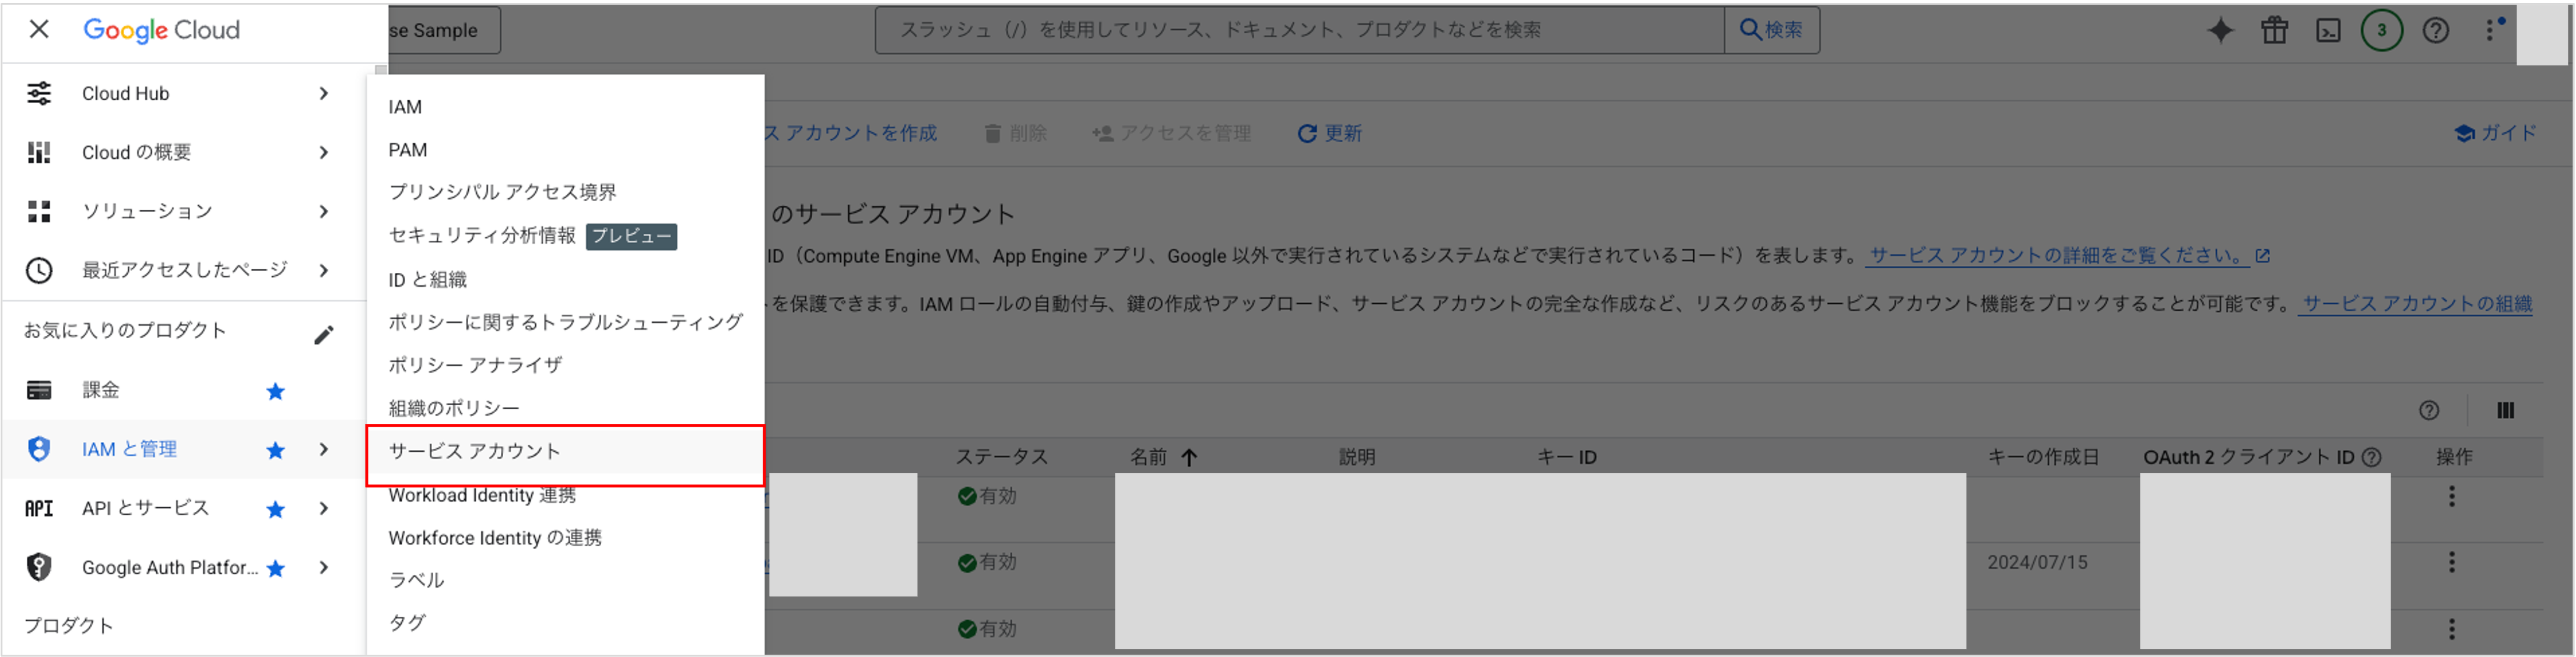Click the project selector showing Sample
Viewport: 2576px width, 657px height.
(444, 30)
